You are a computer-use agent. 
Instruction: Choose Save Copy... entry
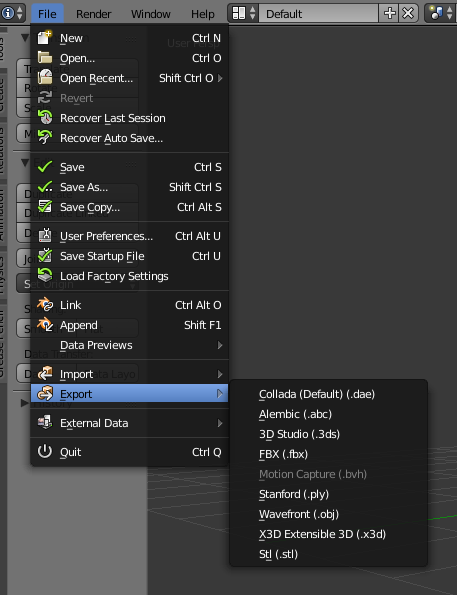129,207
